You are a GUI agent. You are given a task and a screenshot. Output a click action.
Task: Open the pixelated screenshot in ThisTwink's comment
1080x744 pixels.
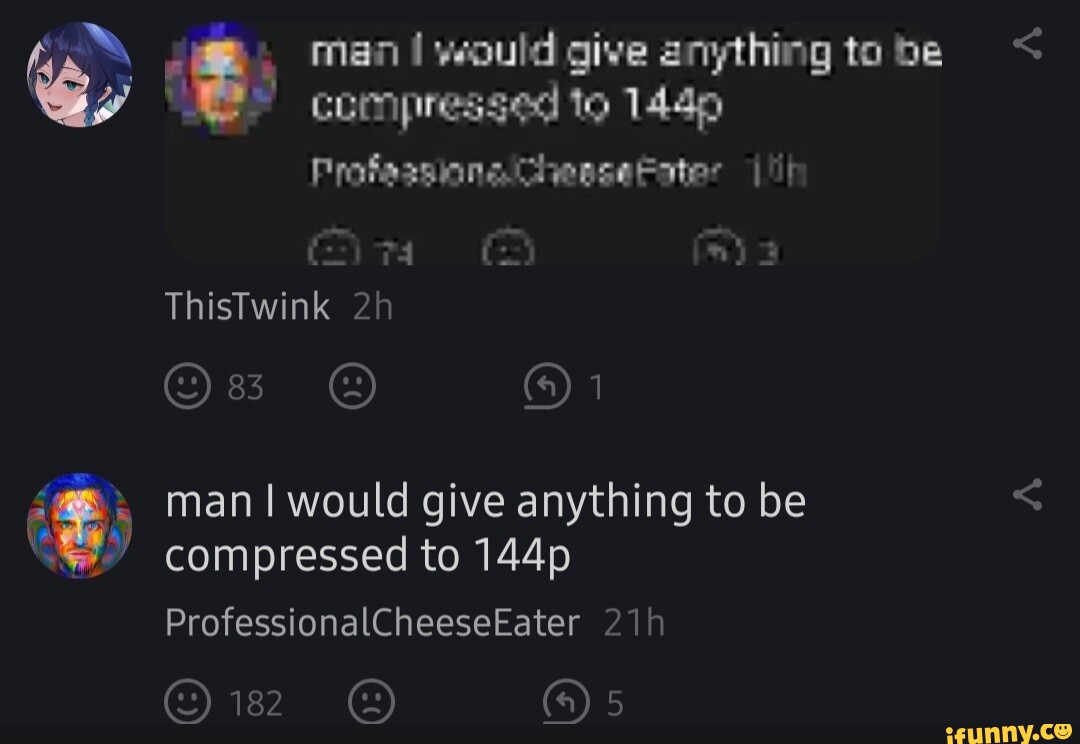[552, 143]
